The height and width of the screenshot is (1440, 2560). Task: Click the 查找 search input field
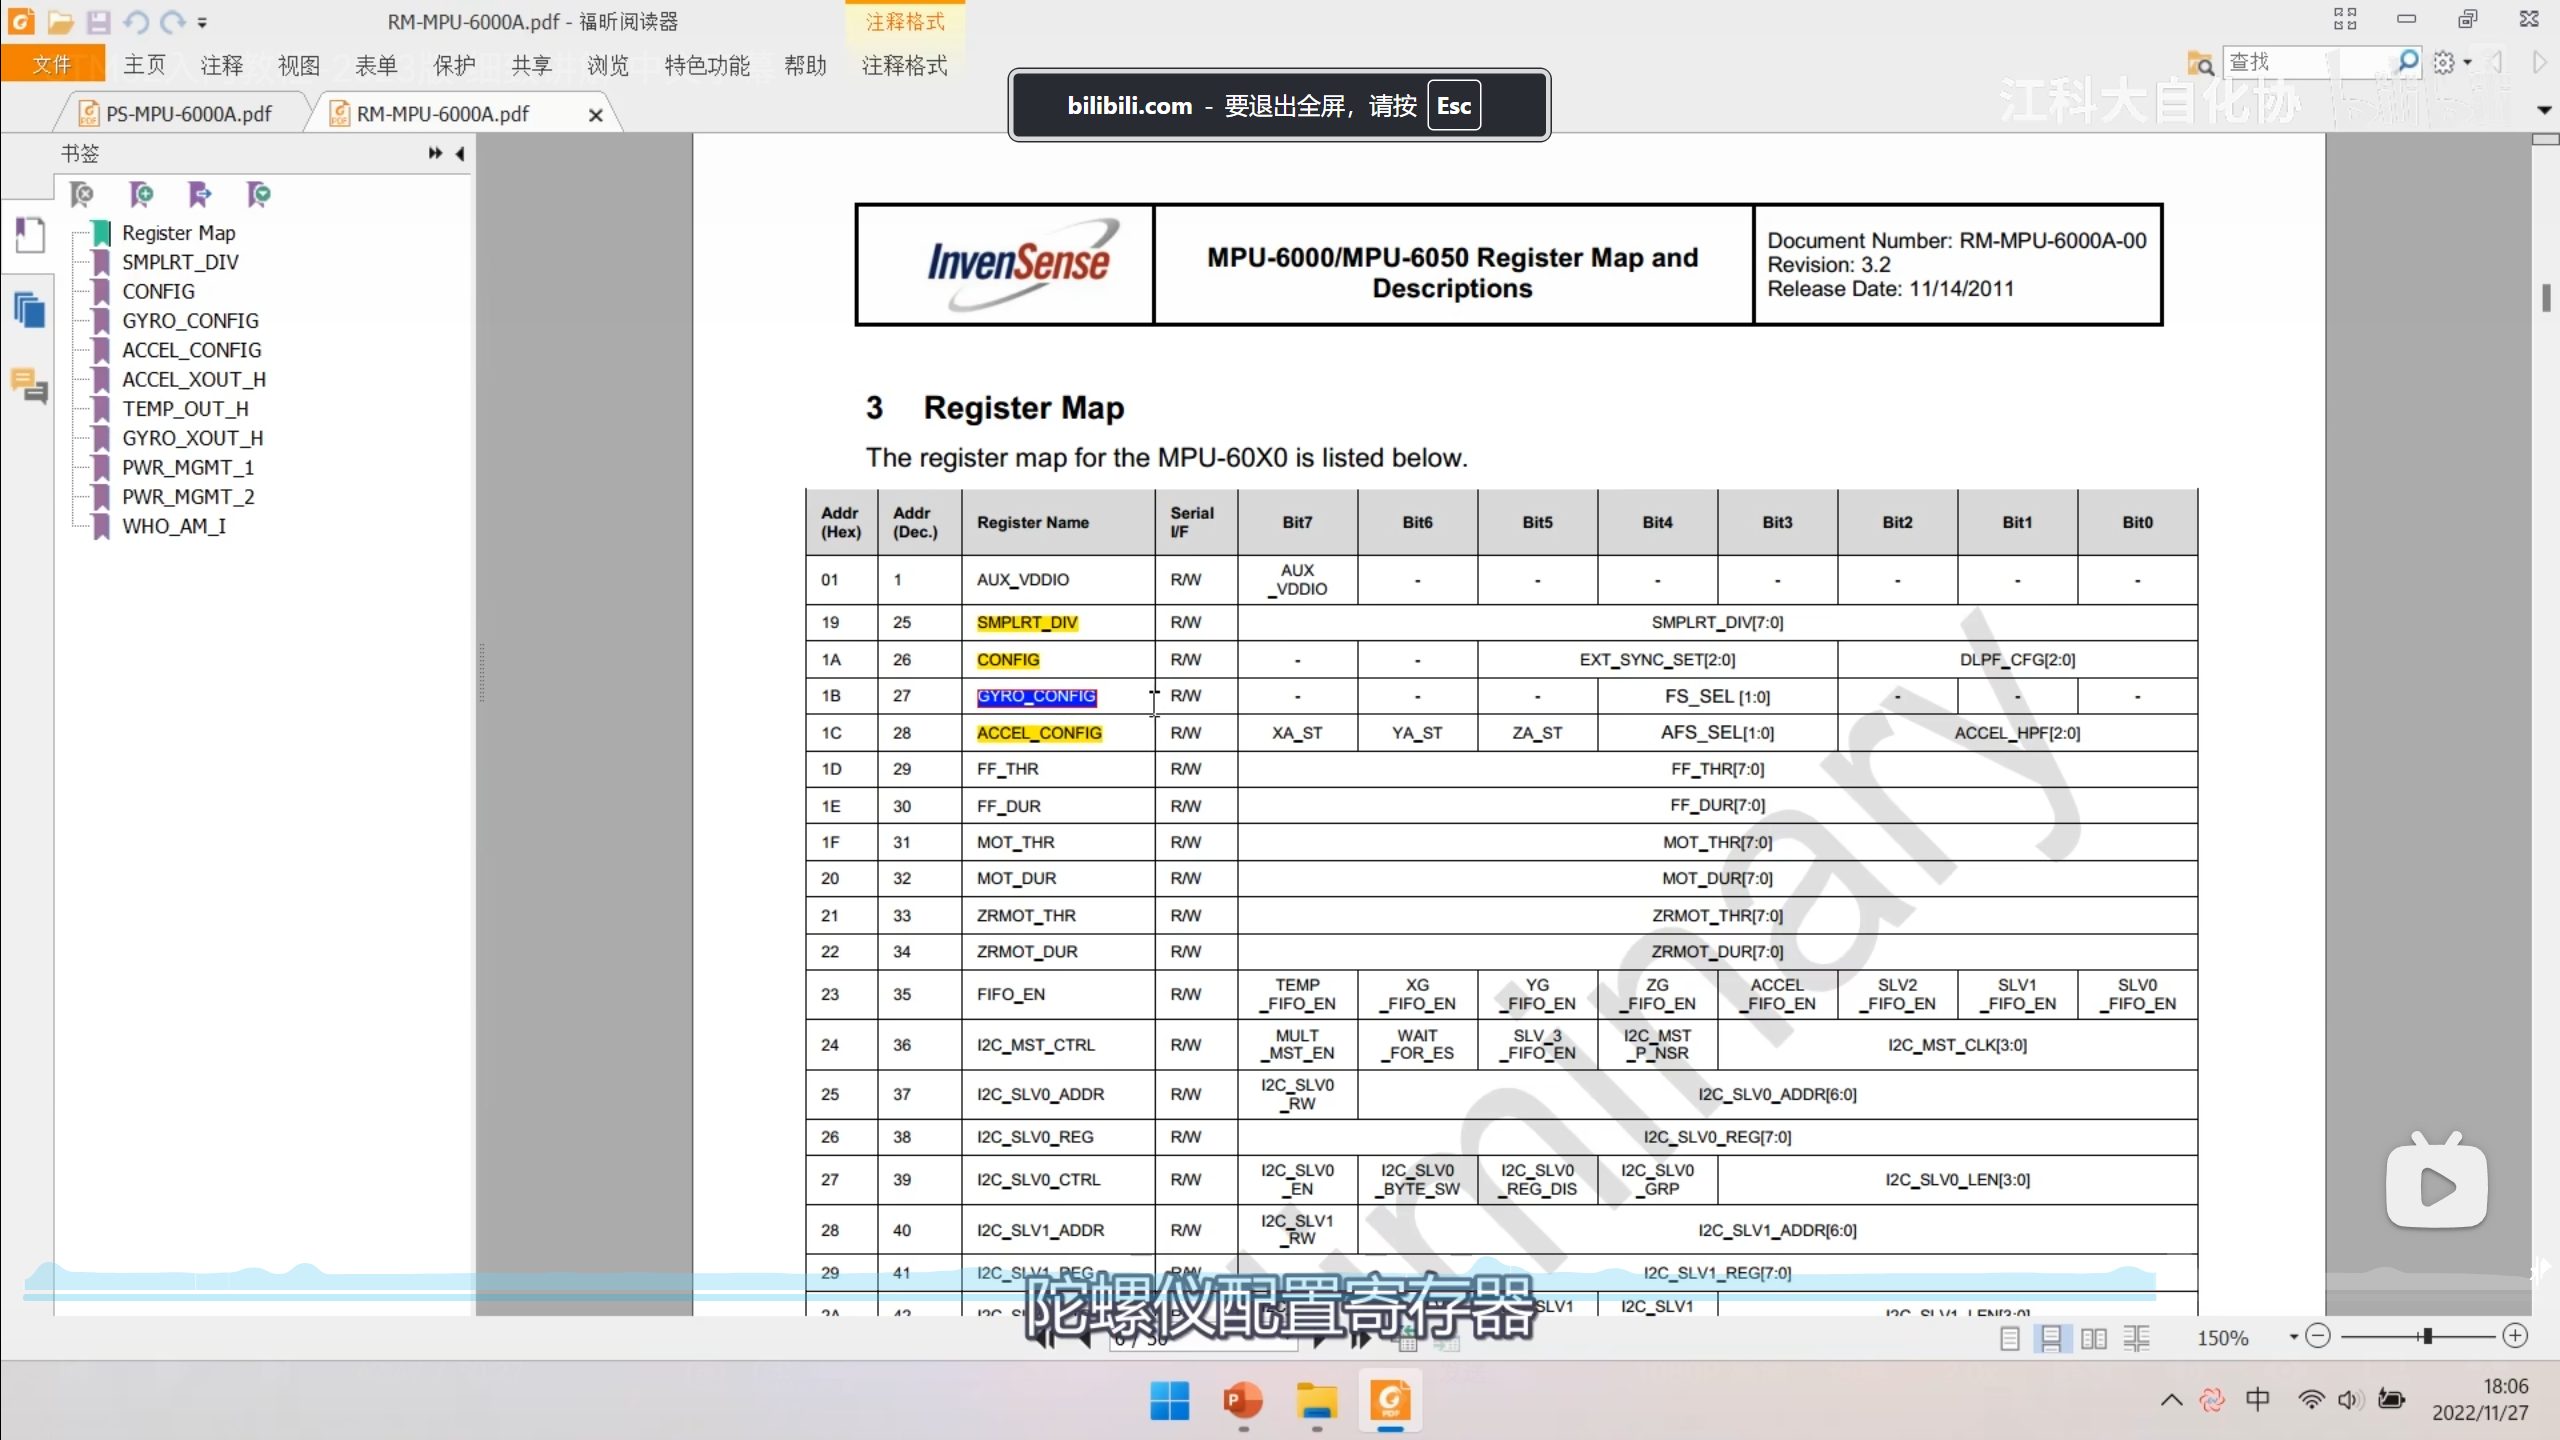[x=2300, y=62]
